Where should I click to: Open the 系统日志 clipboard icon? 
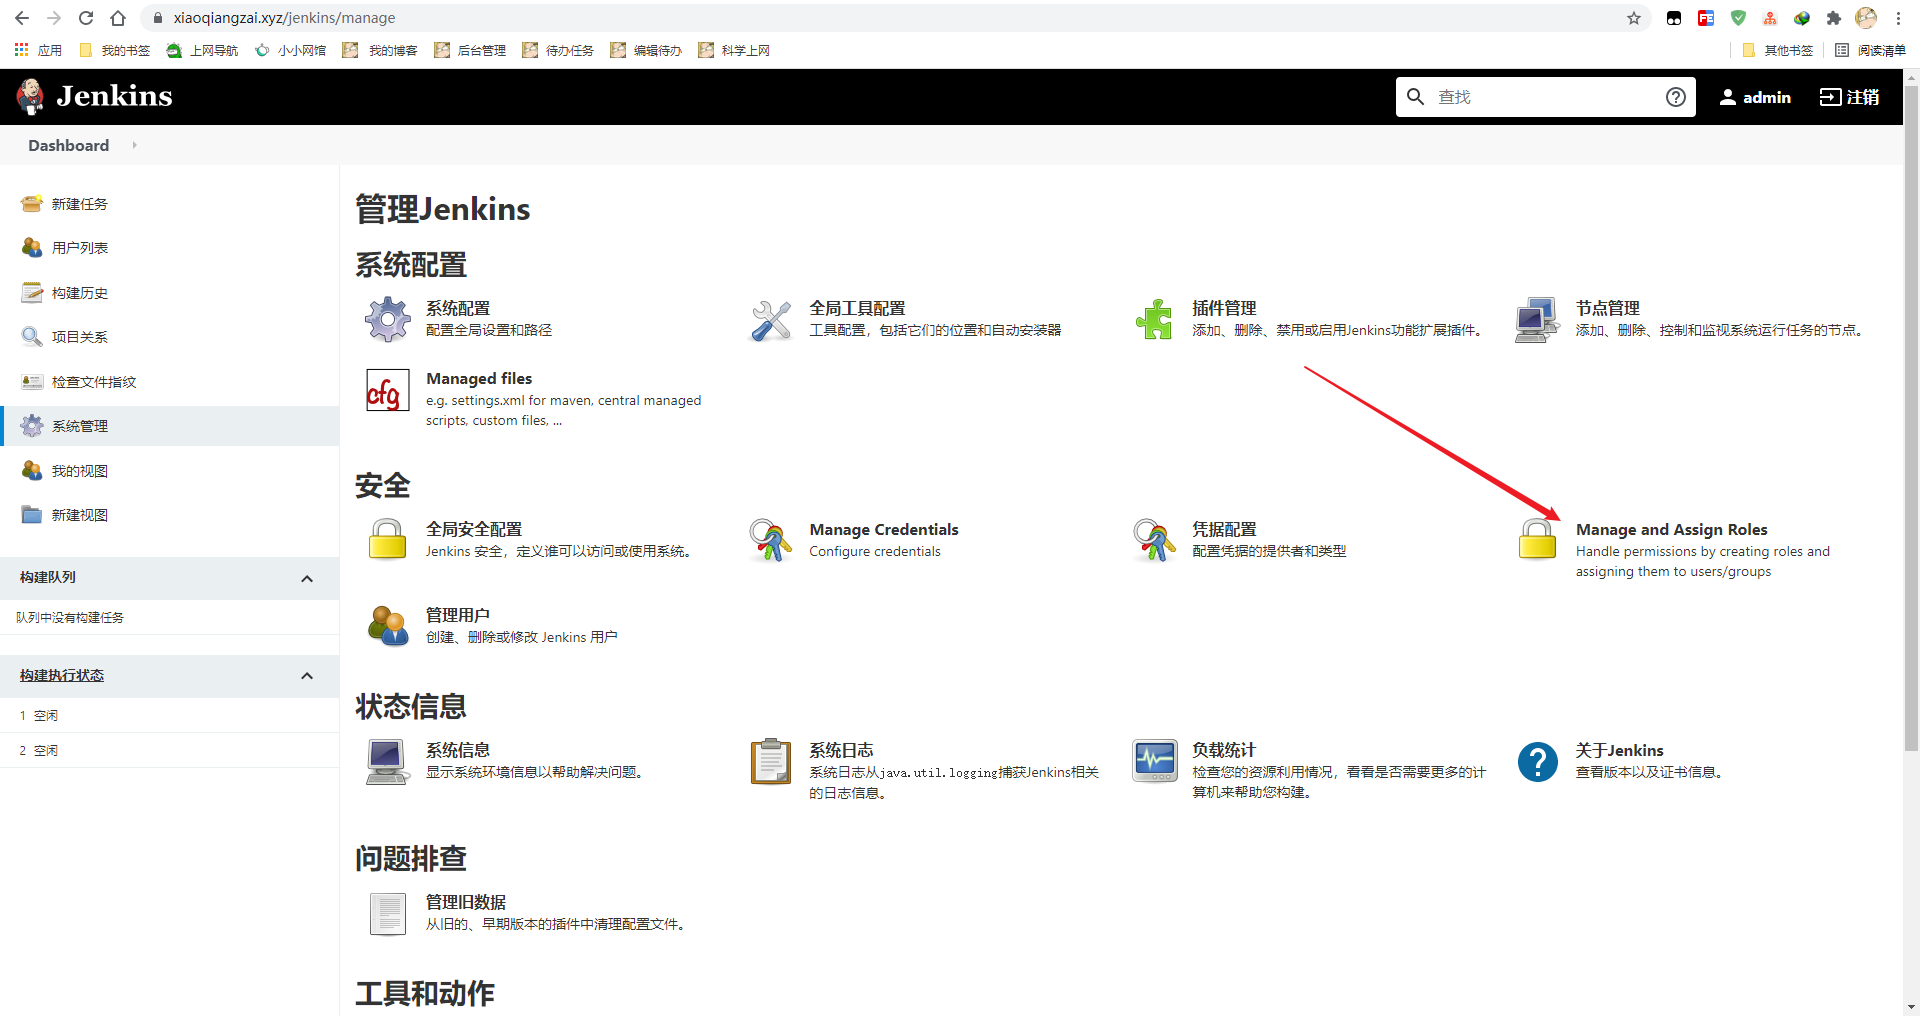(771, 762)
